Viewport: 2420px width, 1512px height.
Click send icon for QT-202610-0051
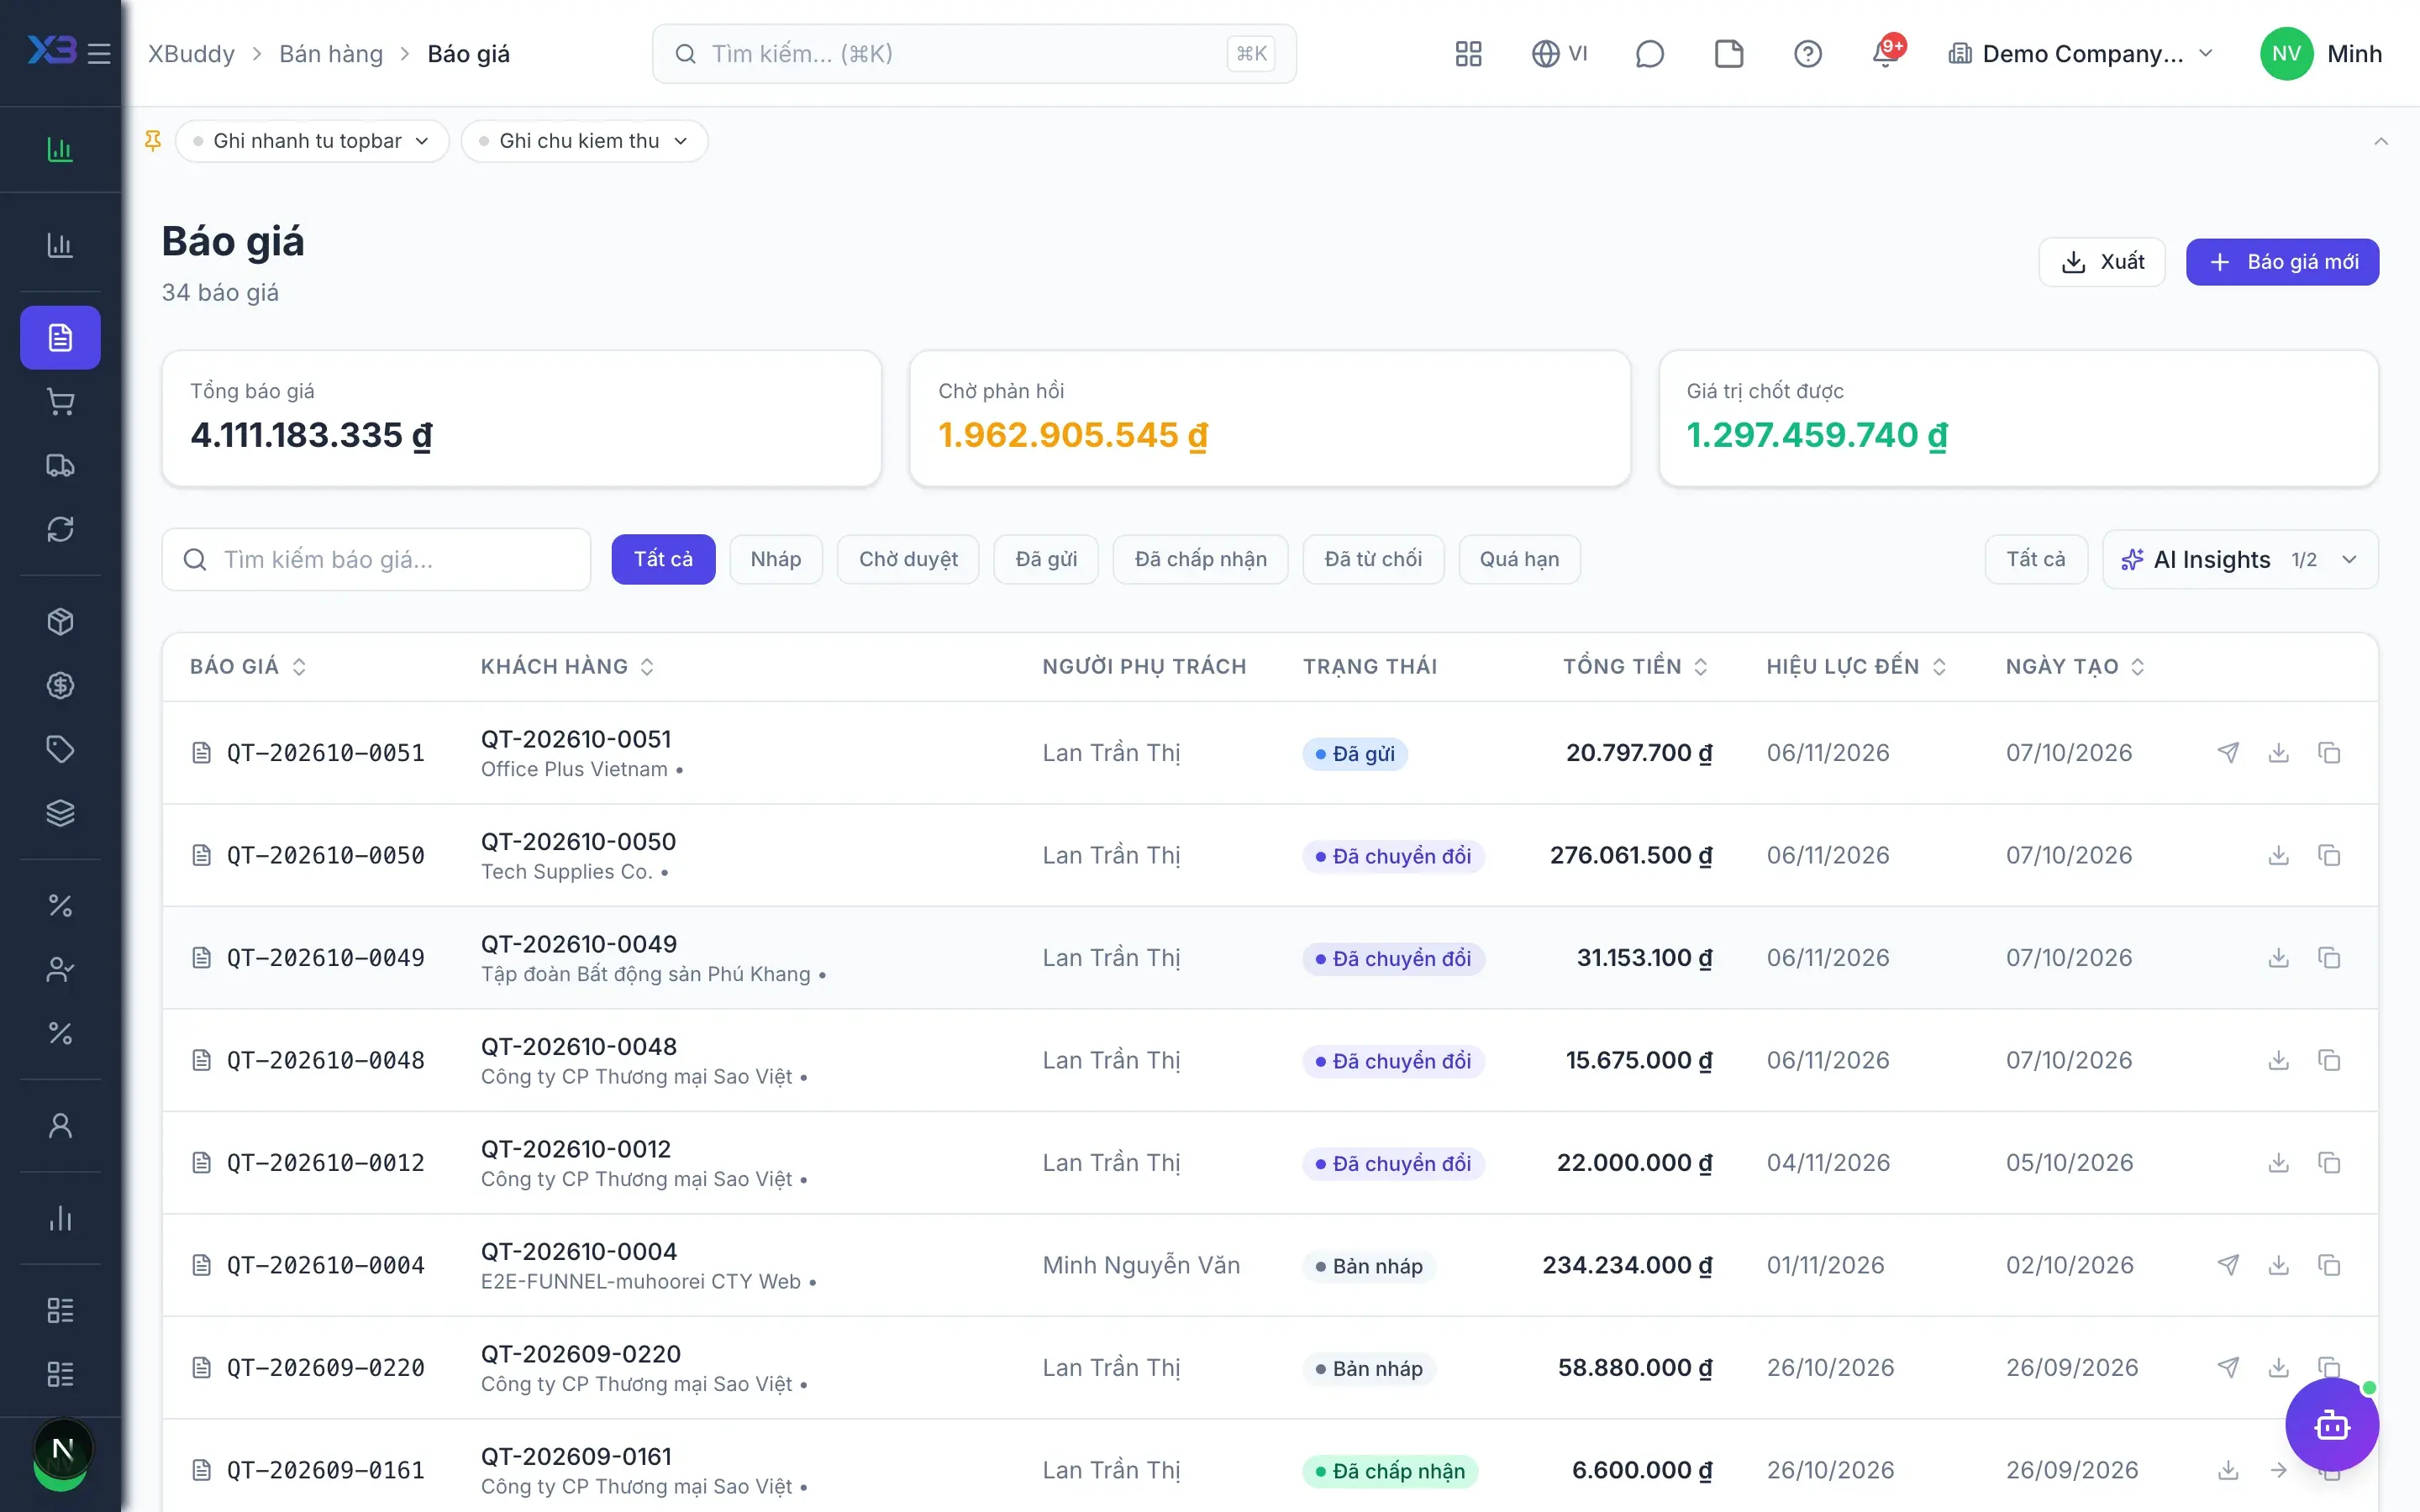pos(2228,753)
